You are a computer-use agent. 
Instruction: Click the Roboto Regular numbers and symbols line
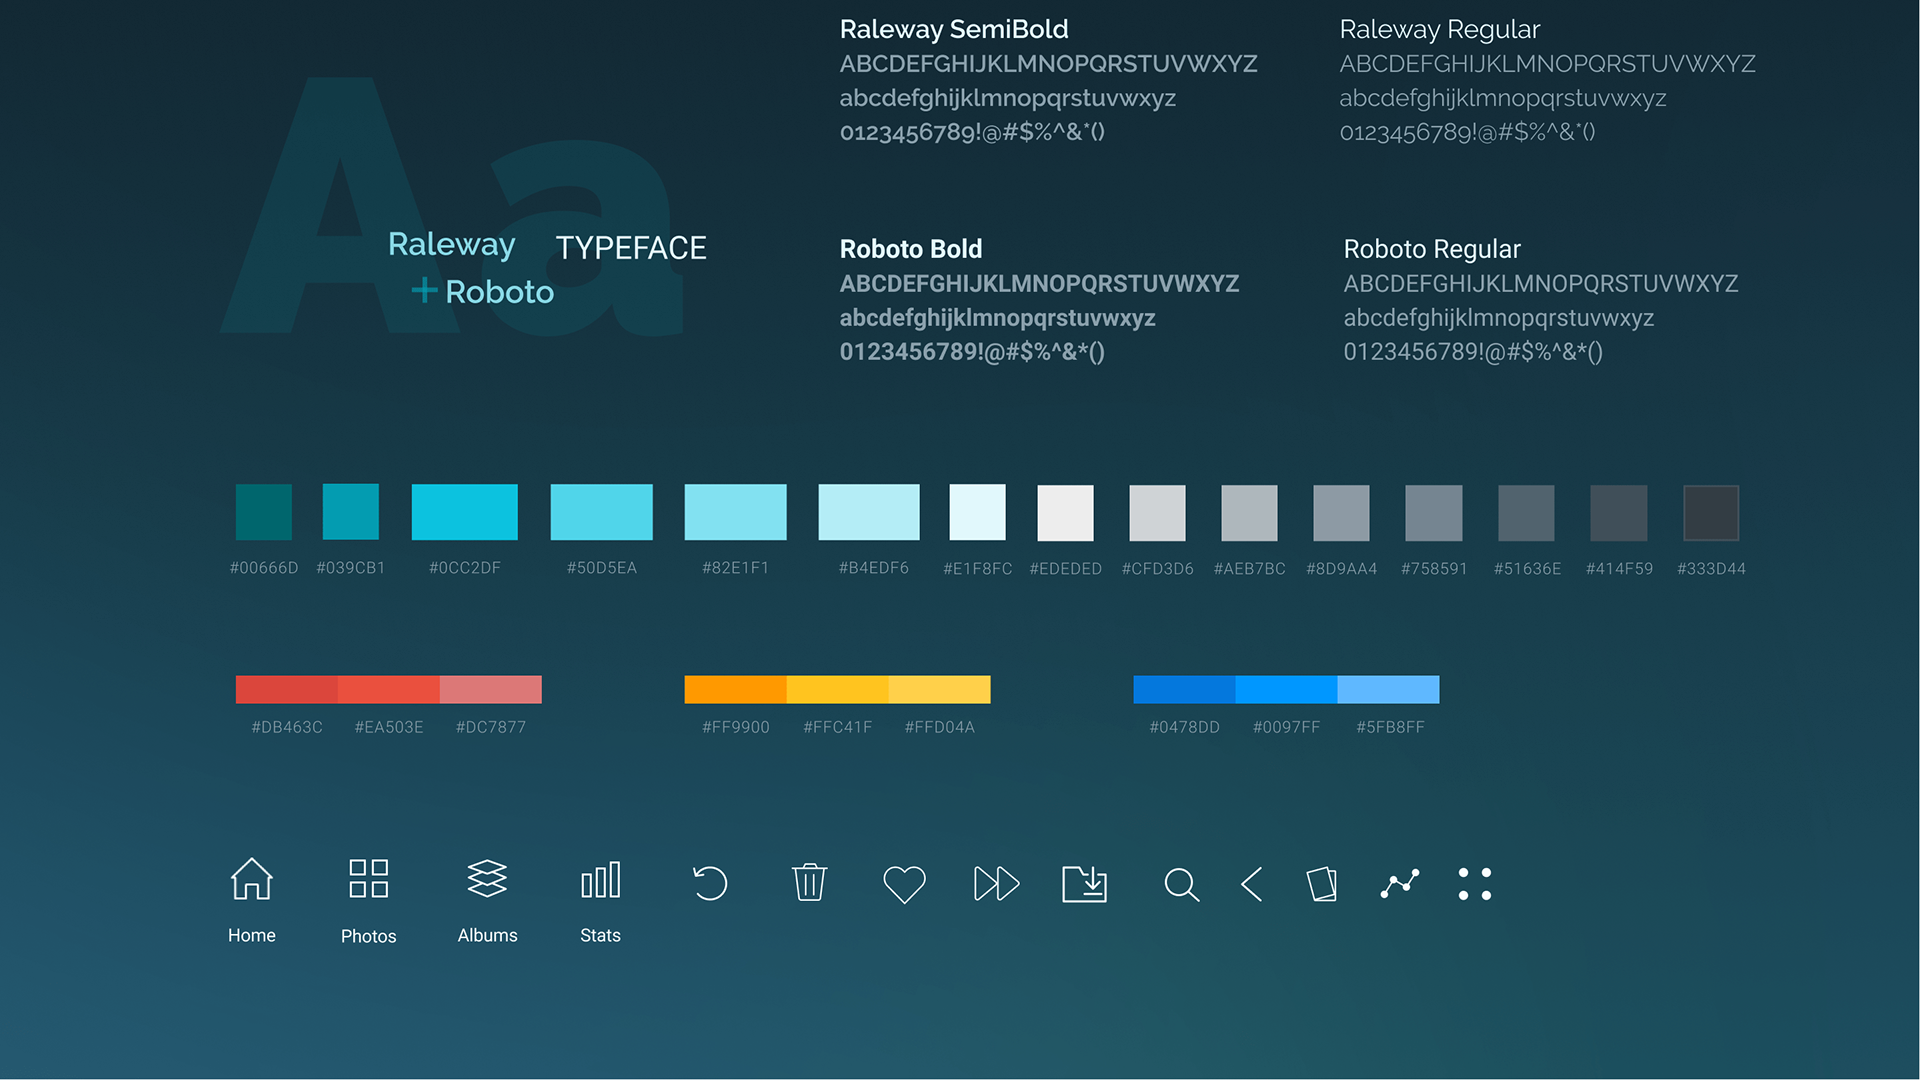(1473, 352)
